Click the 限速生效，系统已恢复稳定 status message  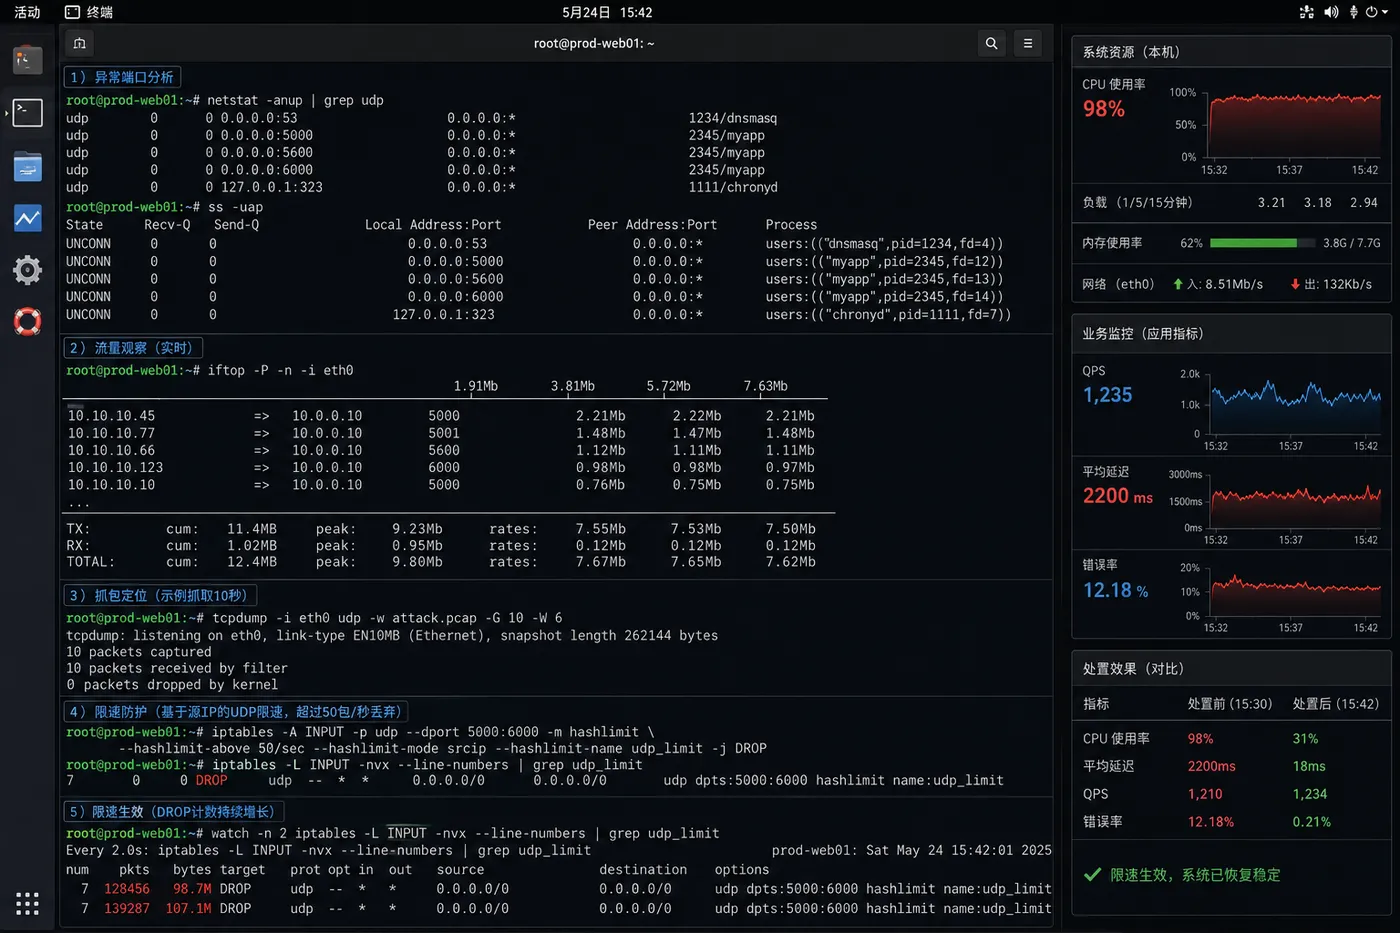(1195, 875)
